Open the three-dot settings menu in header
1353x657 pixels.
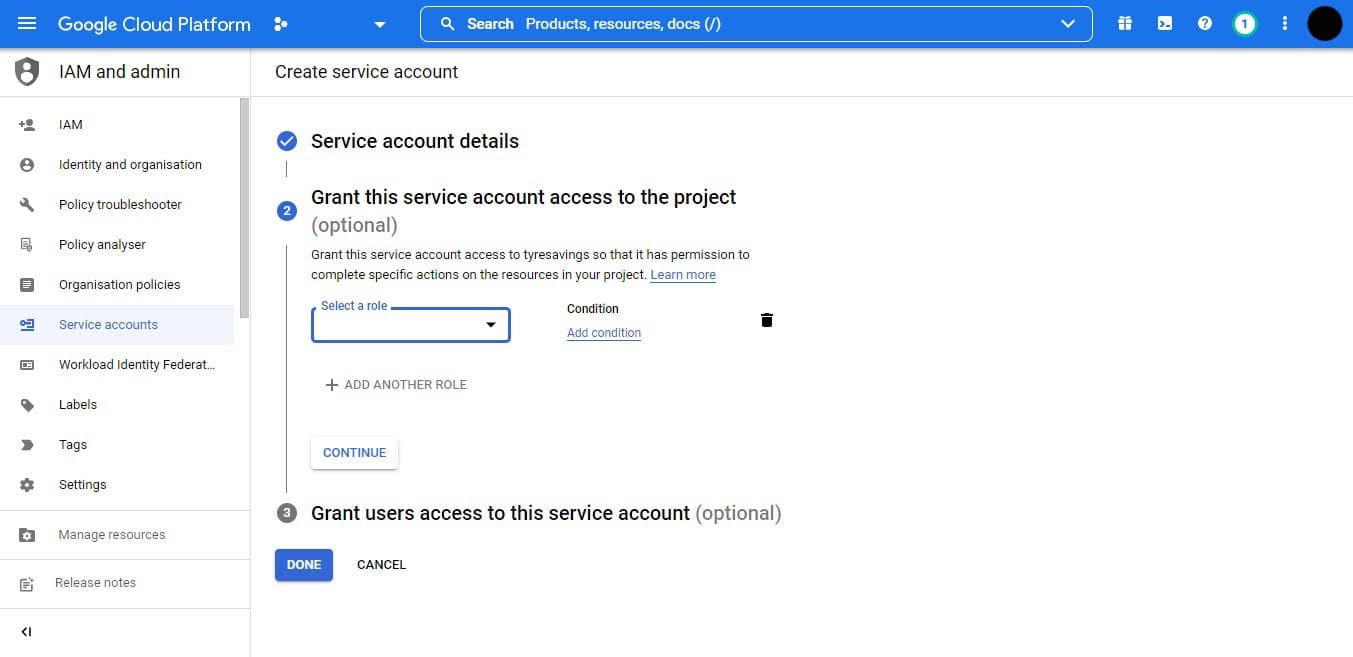click(x=1285, y=24)
